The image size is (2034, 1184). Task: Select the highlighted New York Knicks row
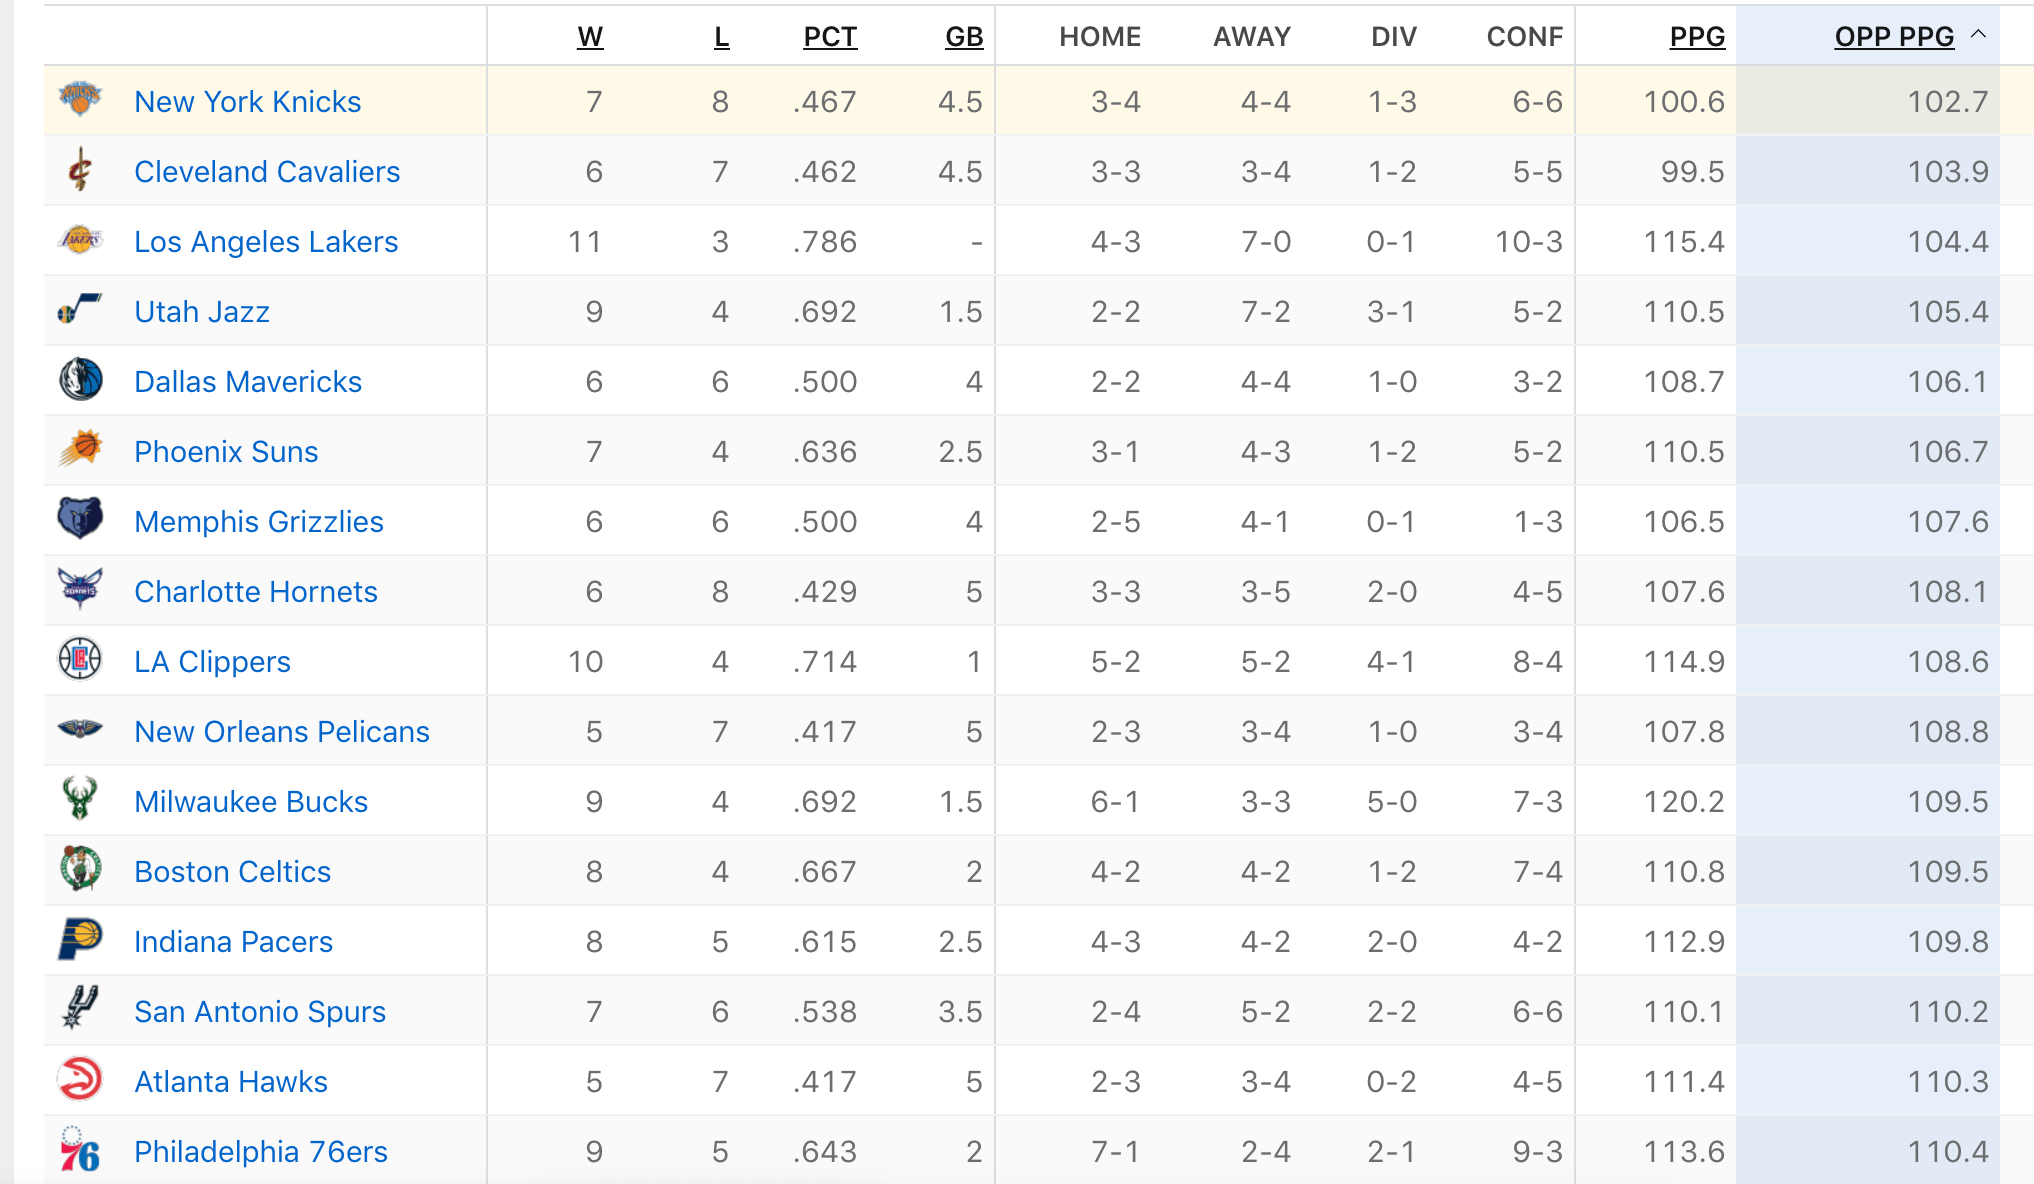pyautogui.click(x=1038, y=101)
